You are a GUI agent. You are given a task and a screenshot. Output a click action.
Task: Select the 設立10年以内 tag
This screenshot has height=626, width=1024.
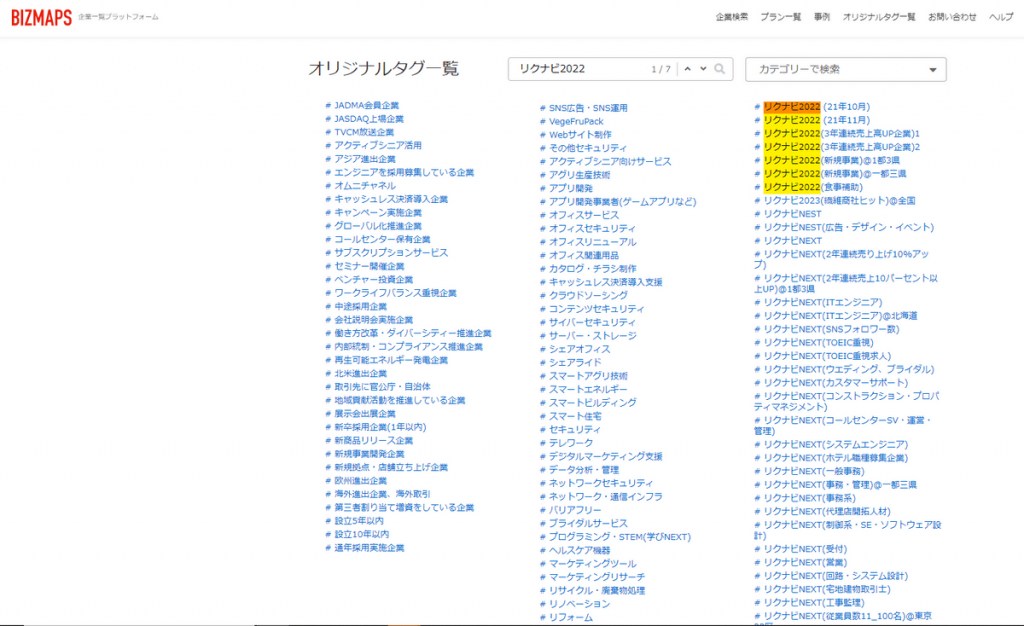click(x=362, y=534)
